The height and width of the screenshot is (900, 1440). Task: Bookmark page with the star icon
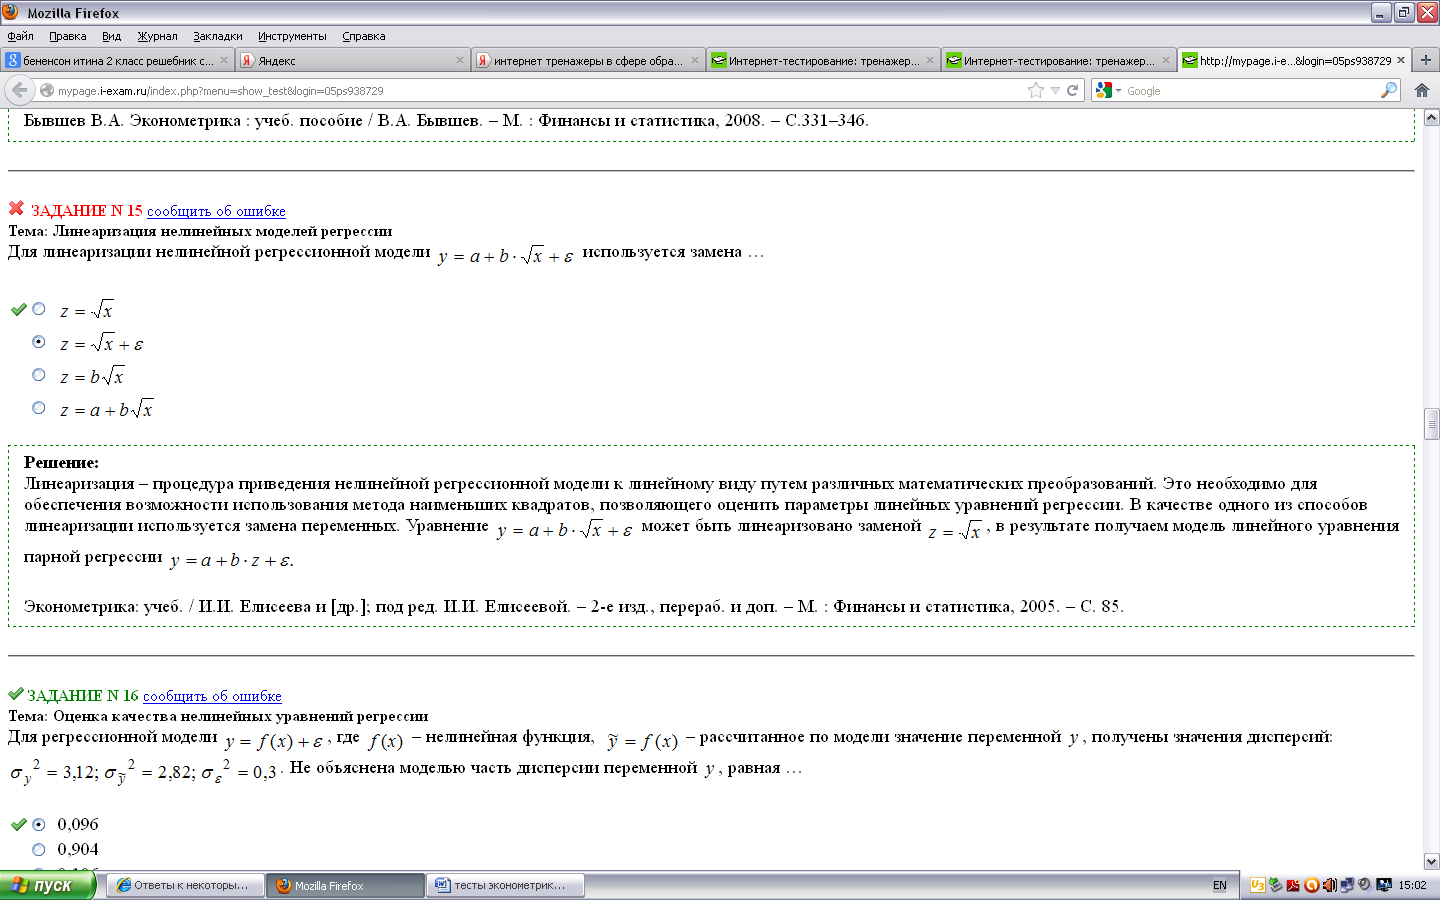1036,90
